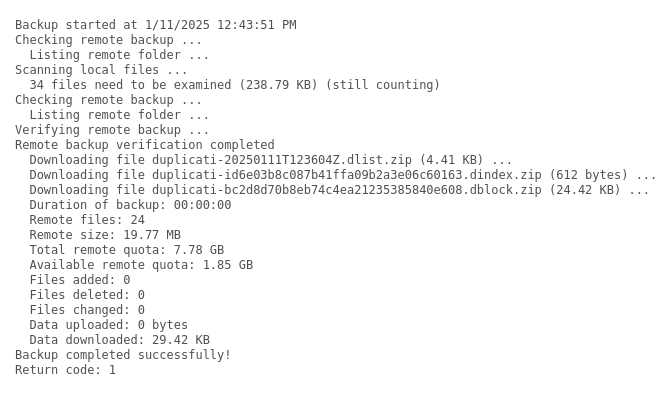Click the 'Total remote quota' line
The width and height of the screenshot is (666, 396).
127,250
